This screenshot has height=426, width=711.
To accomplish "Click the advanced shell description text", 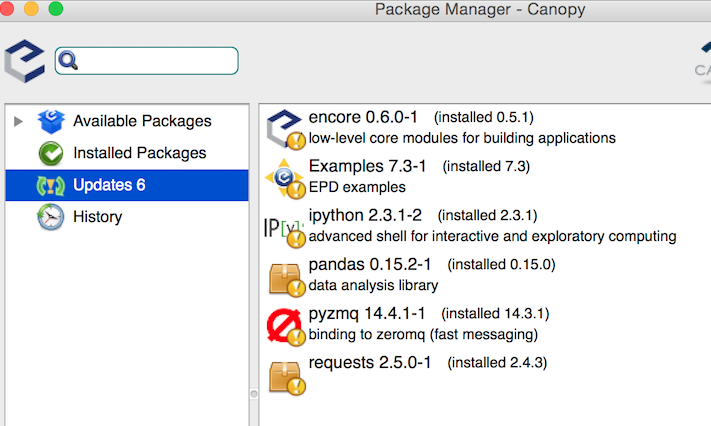I will (492, 236).
